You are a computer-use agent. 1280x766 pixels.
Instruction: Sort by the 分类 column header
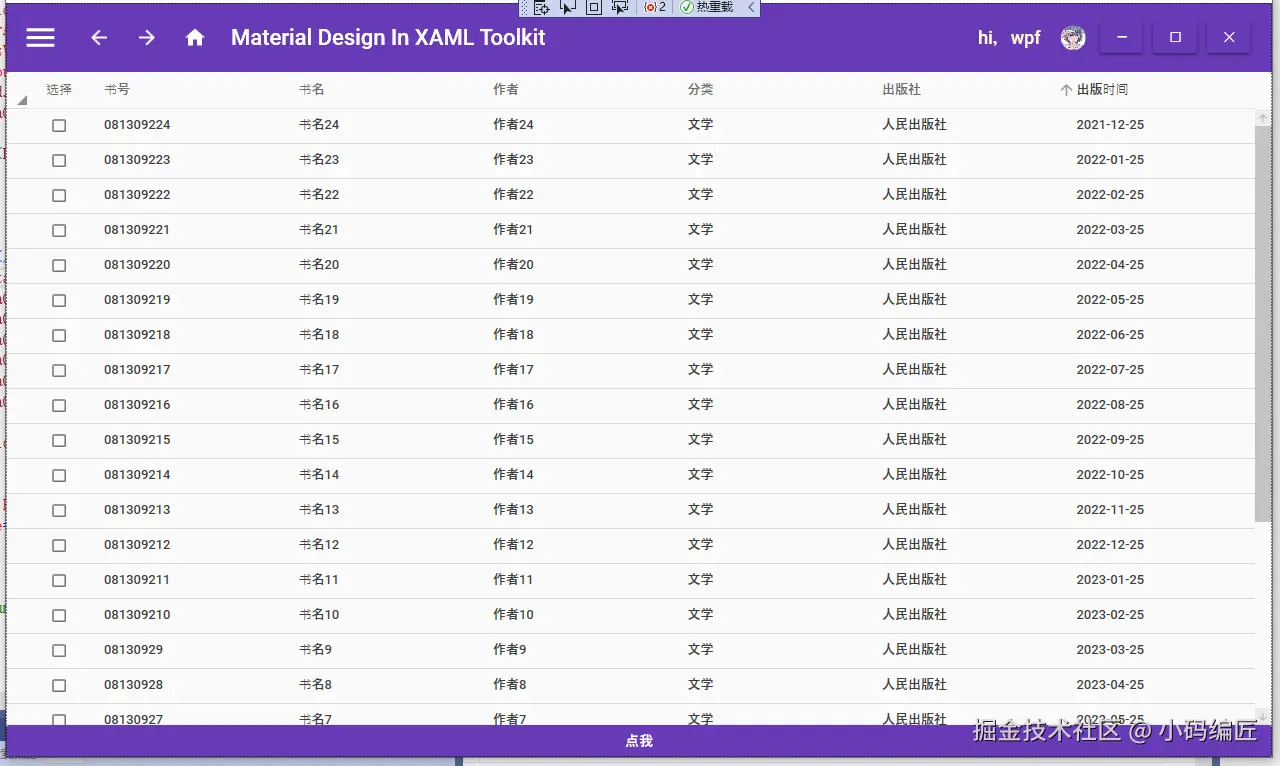[x=701, y=89]
